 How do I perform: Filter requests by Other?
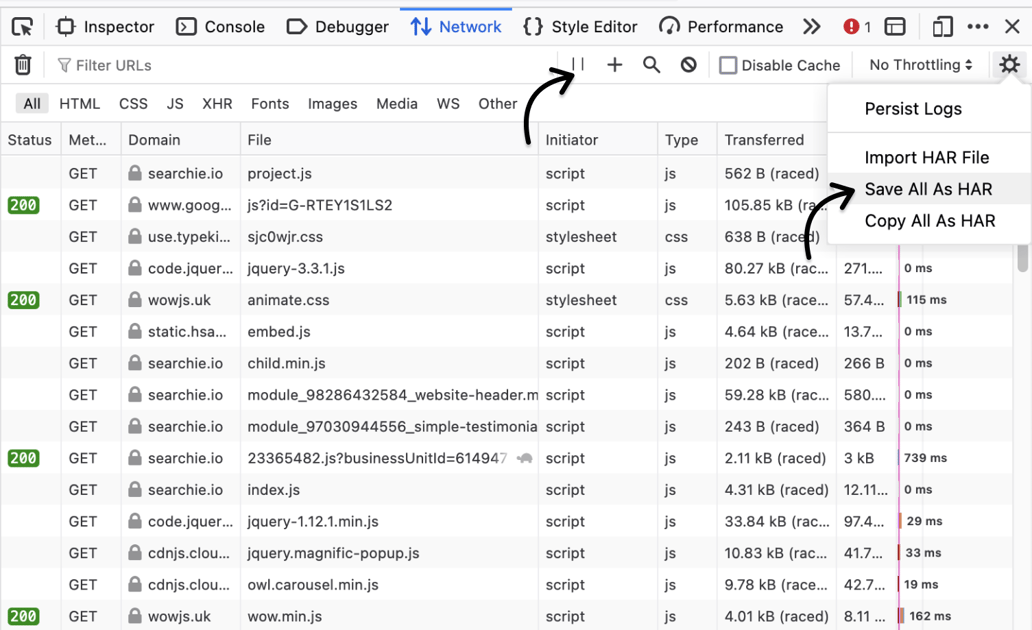(498, 103)
